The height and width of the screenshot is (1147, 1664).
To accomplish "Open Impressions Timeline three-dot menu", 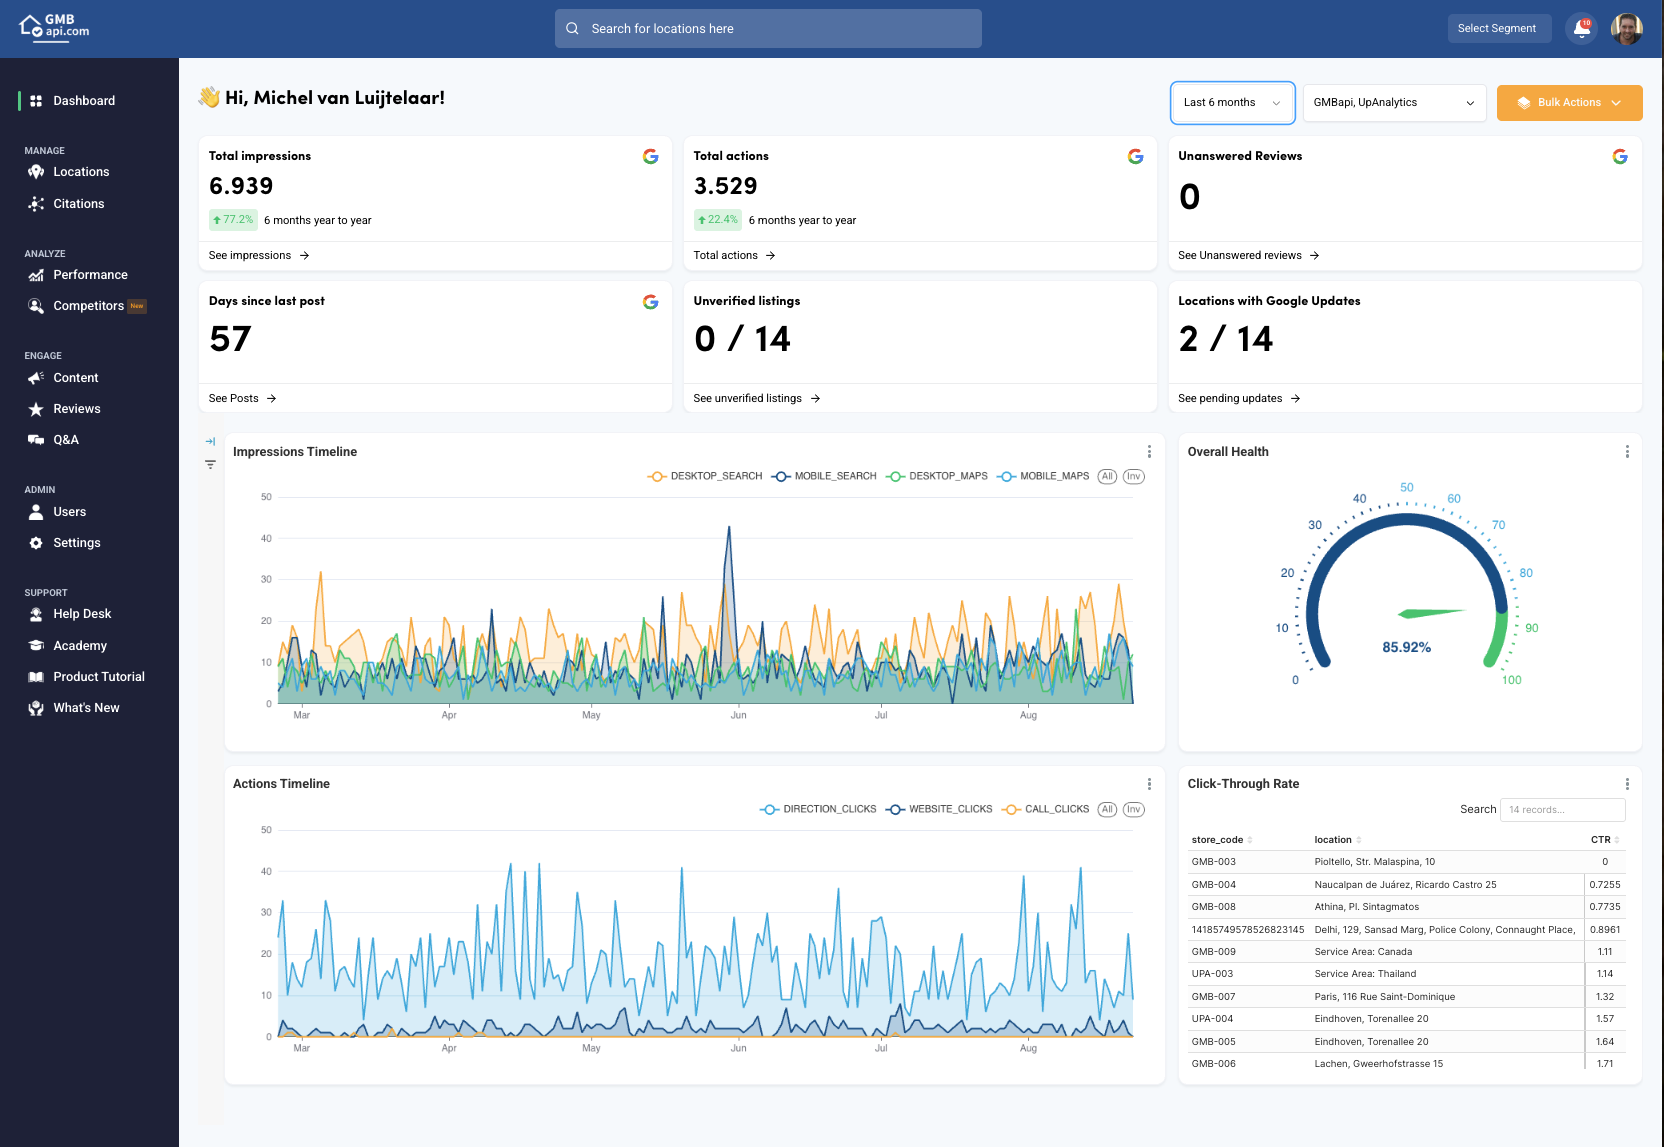I will coord(1149,452).
